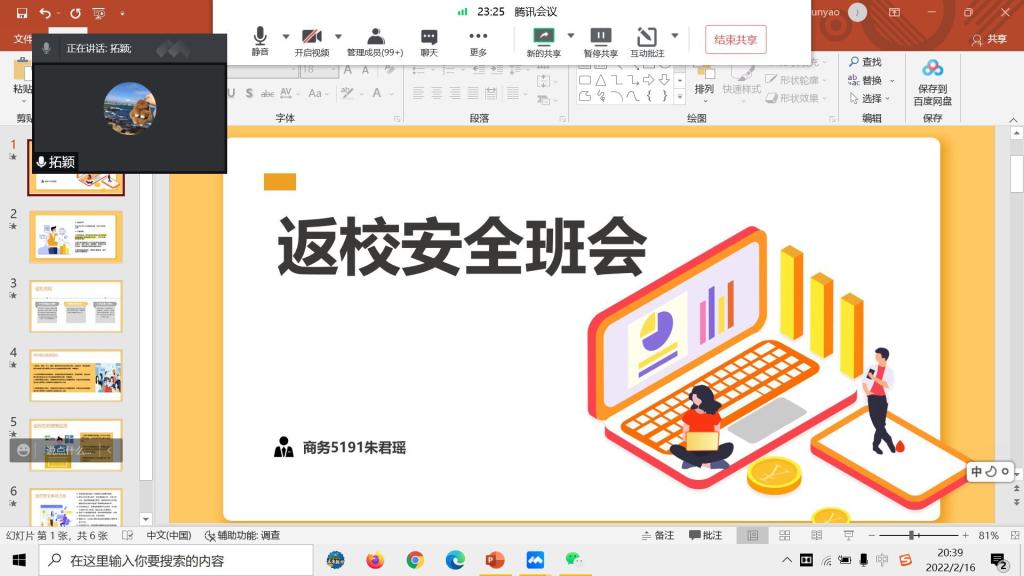Image resolution: width=1024 pixels, height=576 pixels.
Task: Select slide 3 thumbnail
Action: pyautogui.click(x=76, y=306)
